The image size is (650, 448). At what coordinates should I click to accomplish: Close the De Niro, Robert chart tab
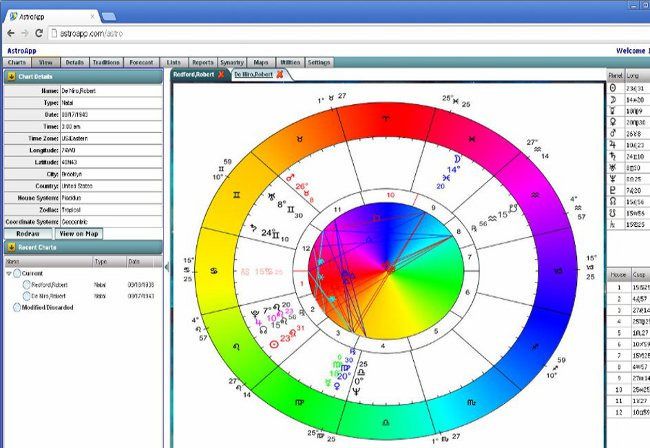281,74
